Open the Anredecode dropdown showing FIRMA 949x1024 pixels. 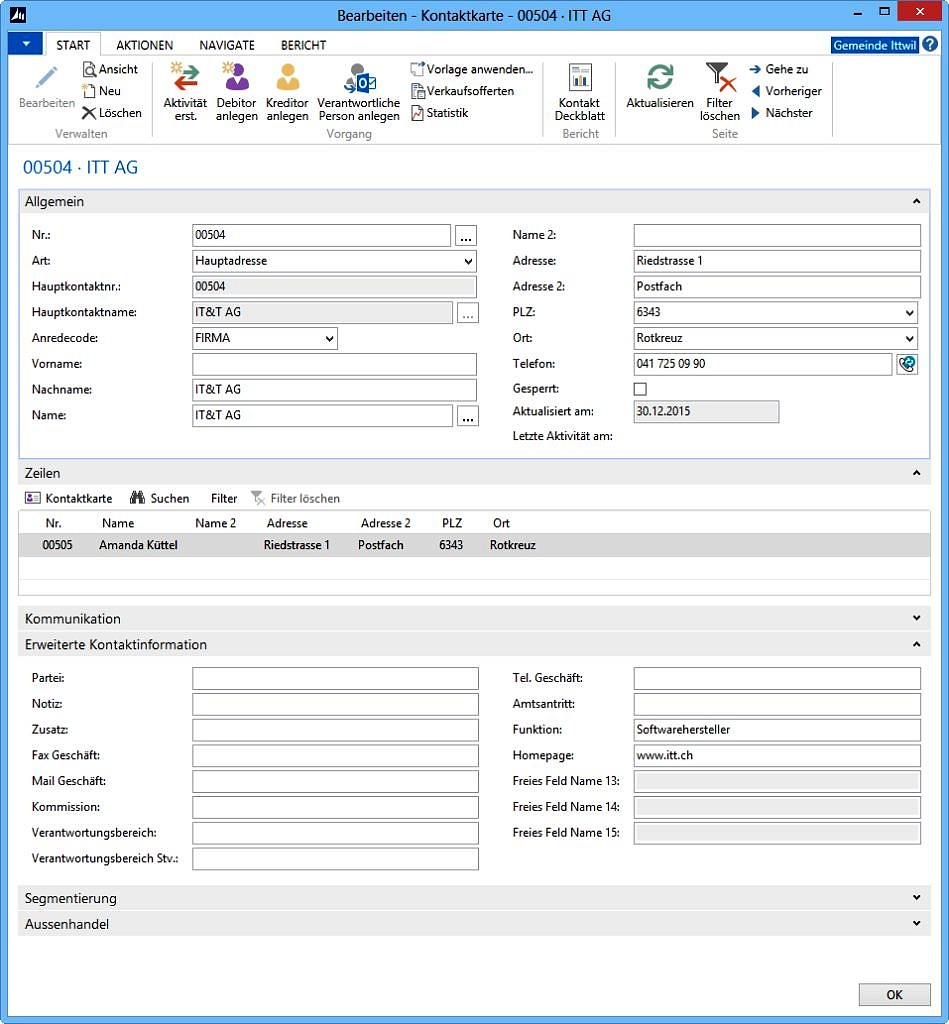tap(329, 338)
